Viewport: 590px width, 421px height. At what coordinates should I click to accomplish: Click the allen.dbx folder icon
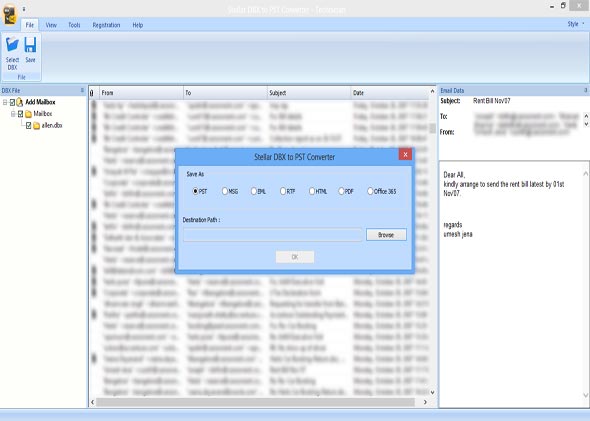click(x=36, y=126)
